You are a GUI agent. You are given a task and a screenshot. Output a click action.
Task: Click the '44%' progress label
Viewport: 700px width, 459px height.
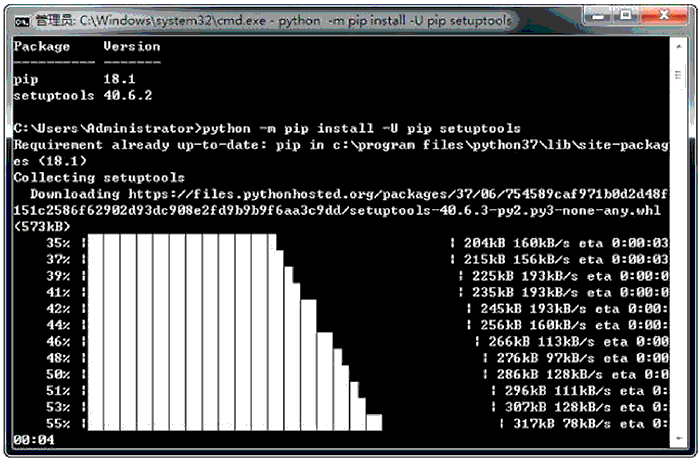[58, 325]
